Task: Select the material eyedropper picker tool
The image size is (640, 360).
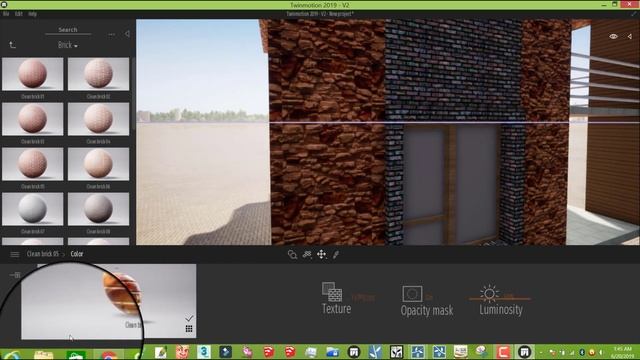Action: 336,255
